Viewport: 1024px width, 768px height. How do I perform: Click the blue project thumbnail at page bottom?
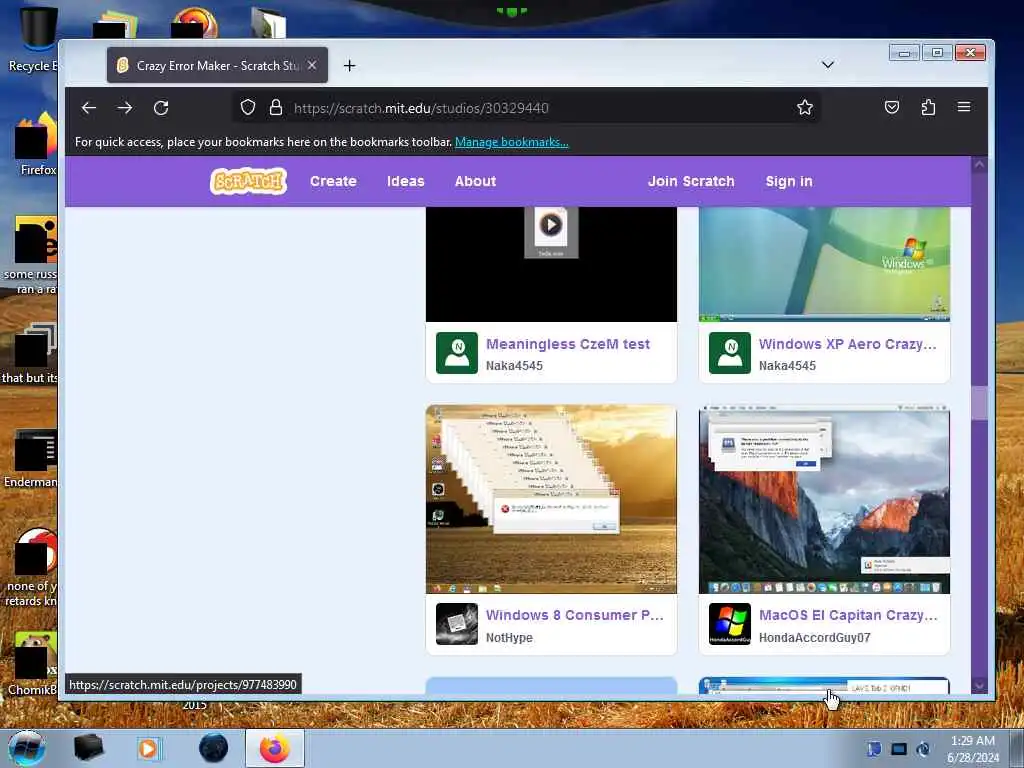pos(551,685)
